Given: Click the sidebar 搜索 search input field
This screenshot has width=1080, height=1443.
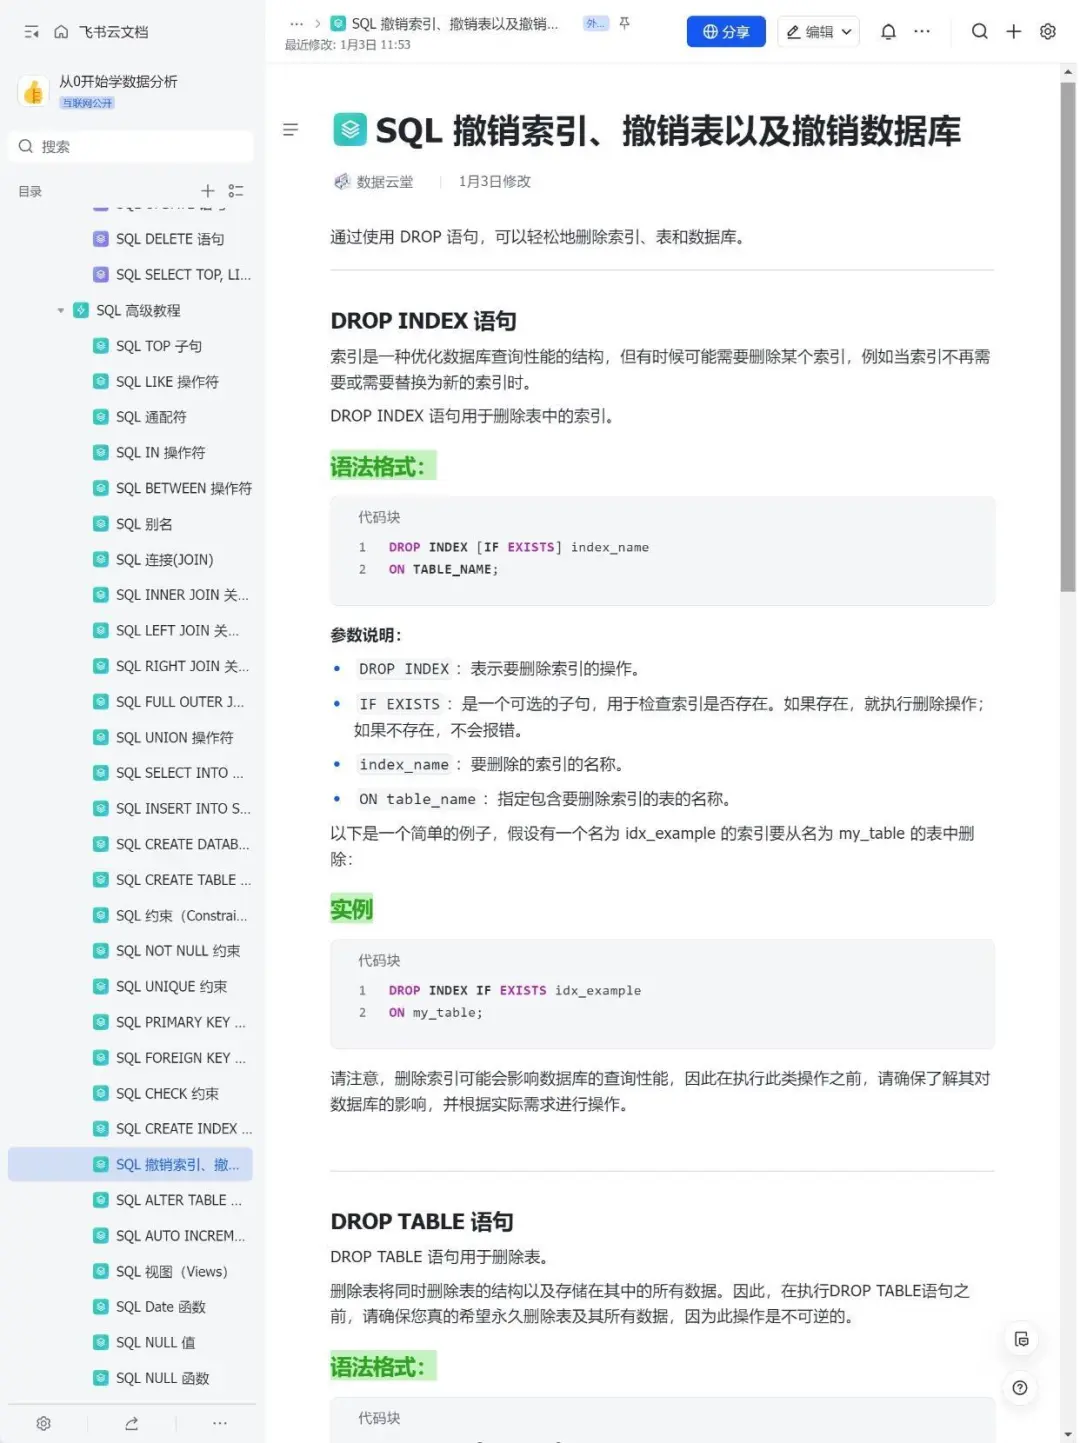Looking at the screenshot, I should click(x=130, y=146).
